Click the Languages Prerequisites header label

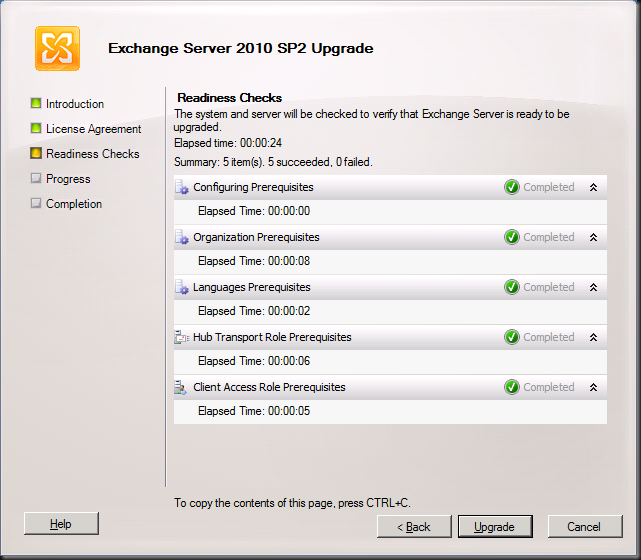click(x=252, y=287)
